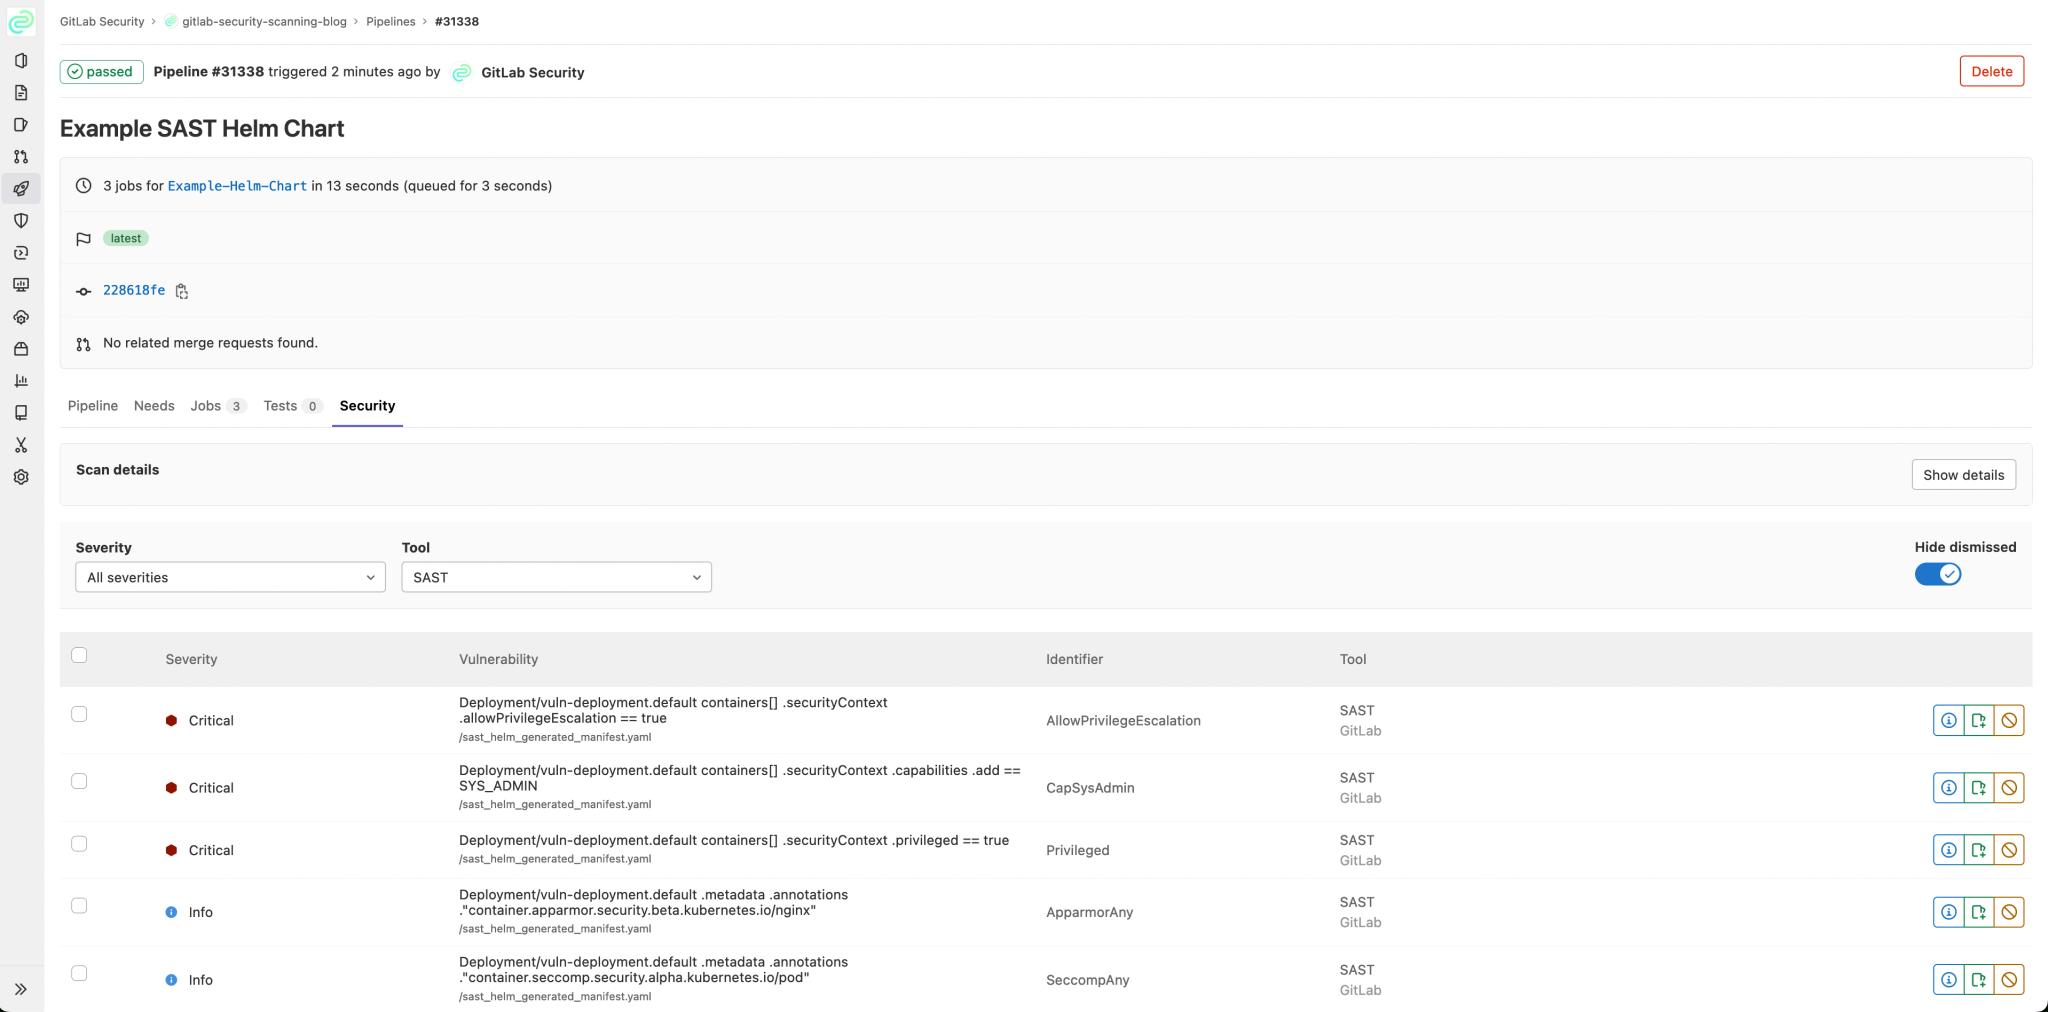Create an issue for the Privileged finding
The width and height of the screenshot is (2048, 1012).
click(x=1980, y=850)
